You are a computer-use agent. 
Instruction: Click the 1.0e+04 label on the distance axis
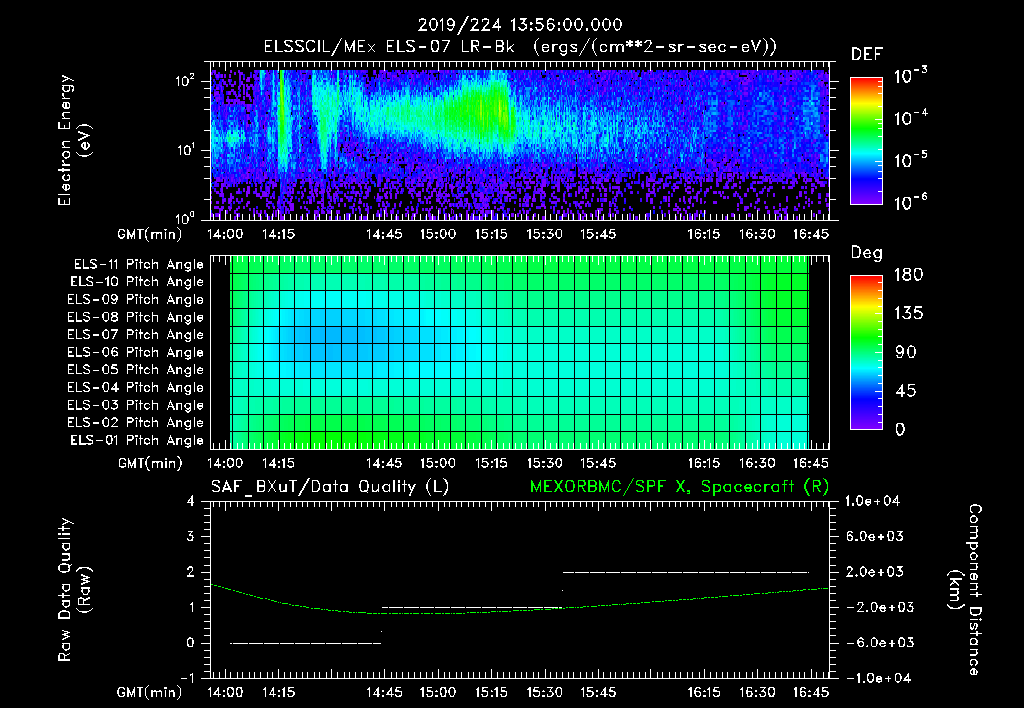pyautogui.click(x=872, y=502)
